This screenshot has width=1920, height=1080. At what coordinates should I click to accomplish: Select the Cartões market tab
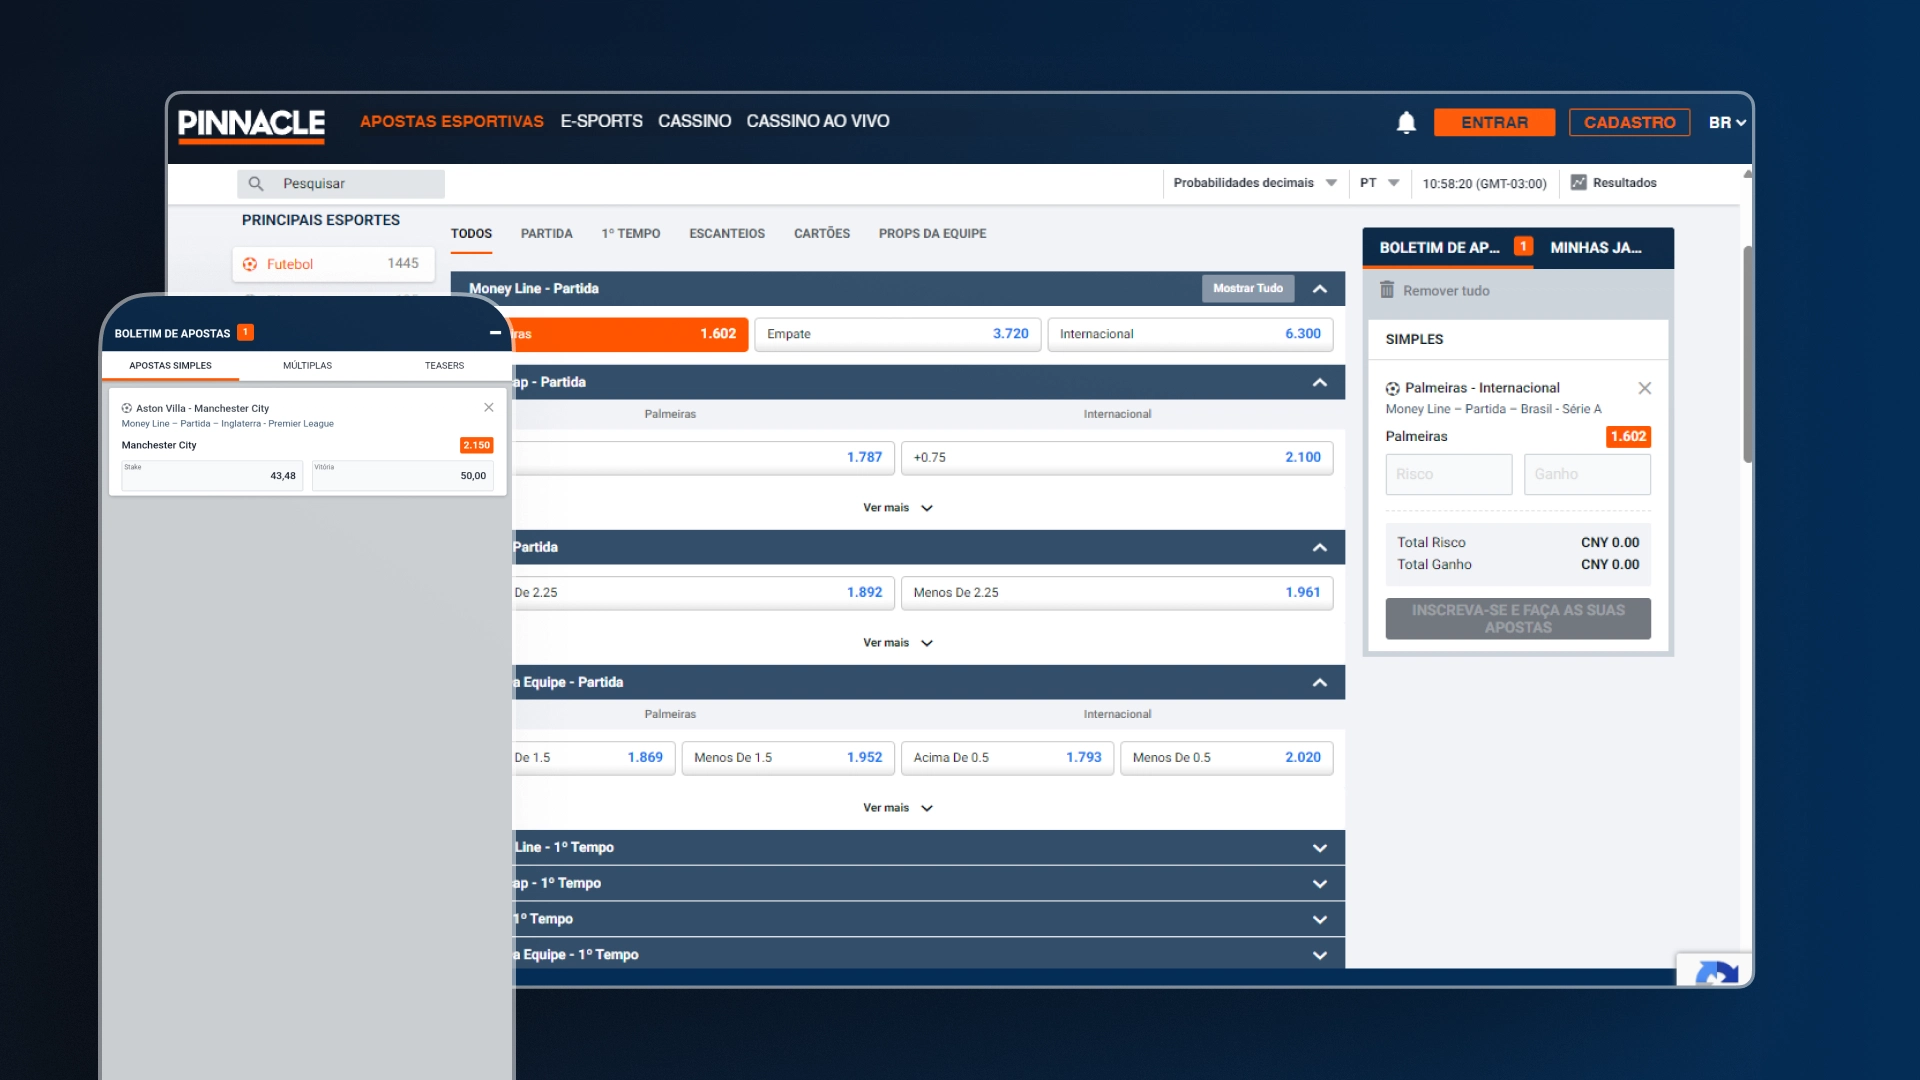[822, 234]
